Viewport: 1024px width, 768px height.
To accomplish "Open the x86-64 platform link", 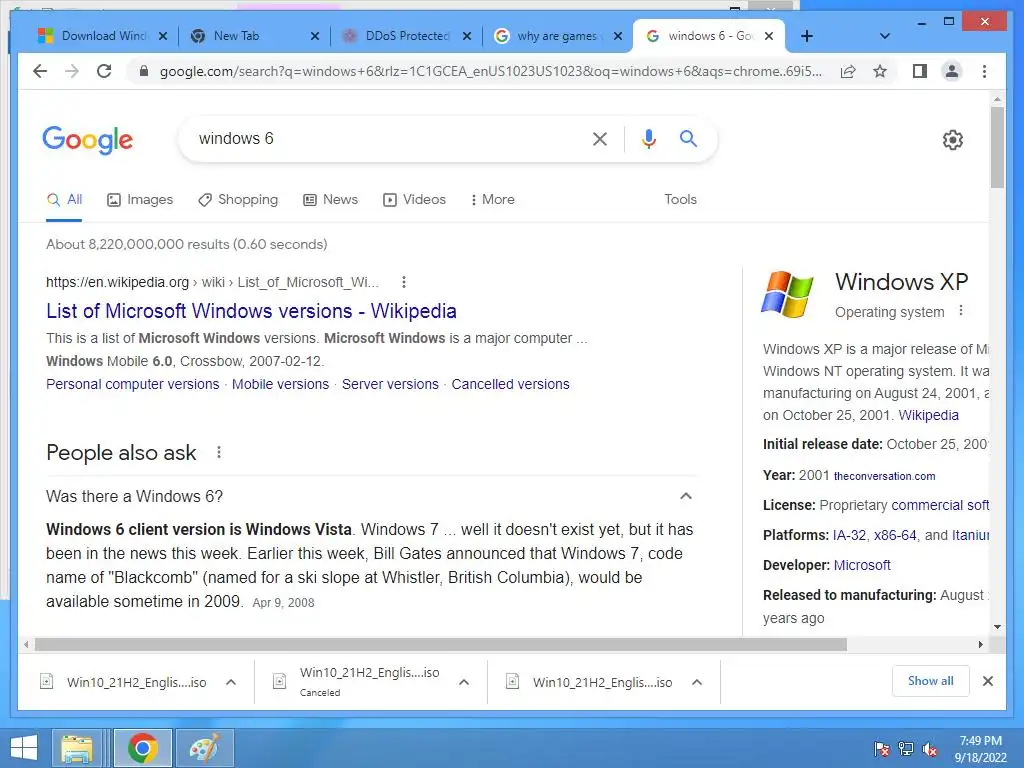I will (x=895, y=535).
